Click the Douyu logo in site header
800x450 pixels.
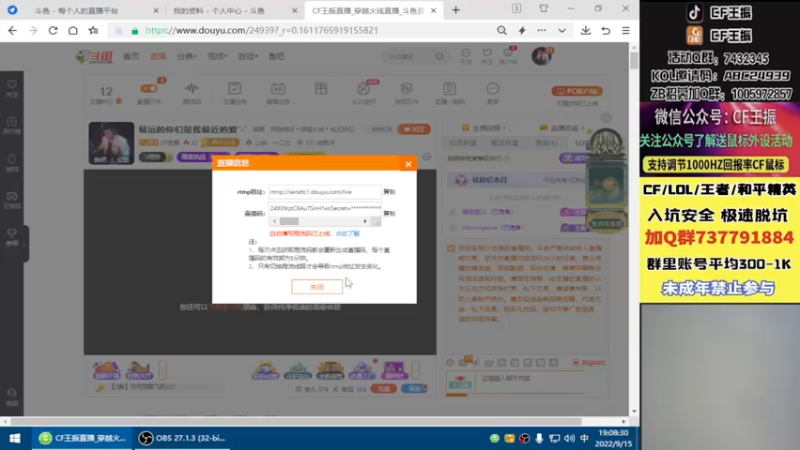pos(94,57)
